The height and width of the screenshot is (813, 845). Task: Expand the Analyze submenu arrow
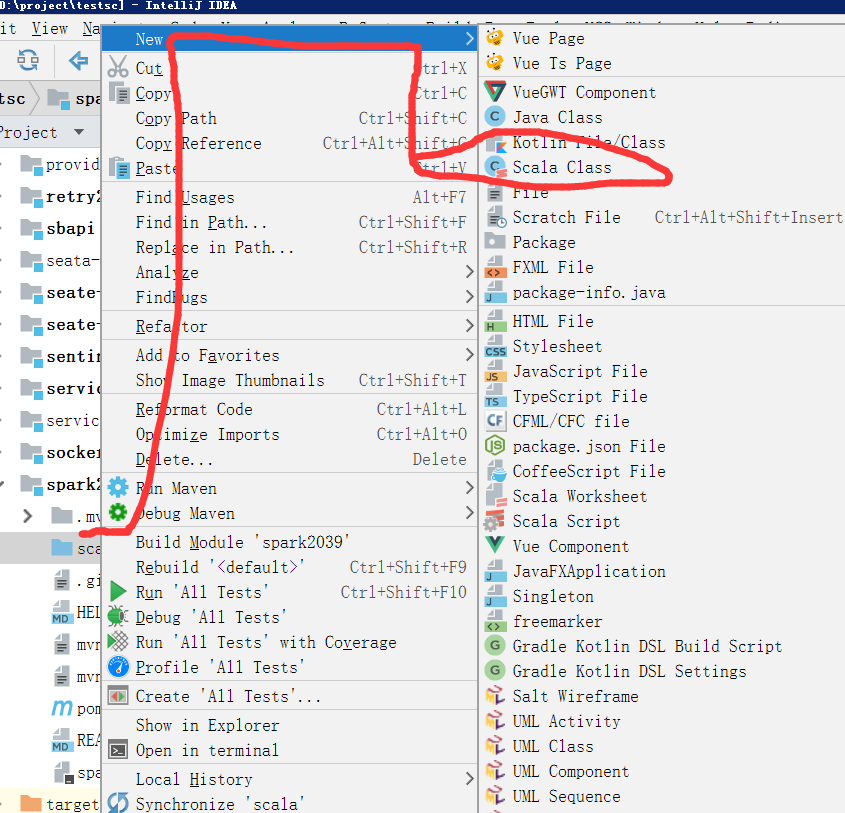[x=469, y=272]
